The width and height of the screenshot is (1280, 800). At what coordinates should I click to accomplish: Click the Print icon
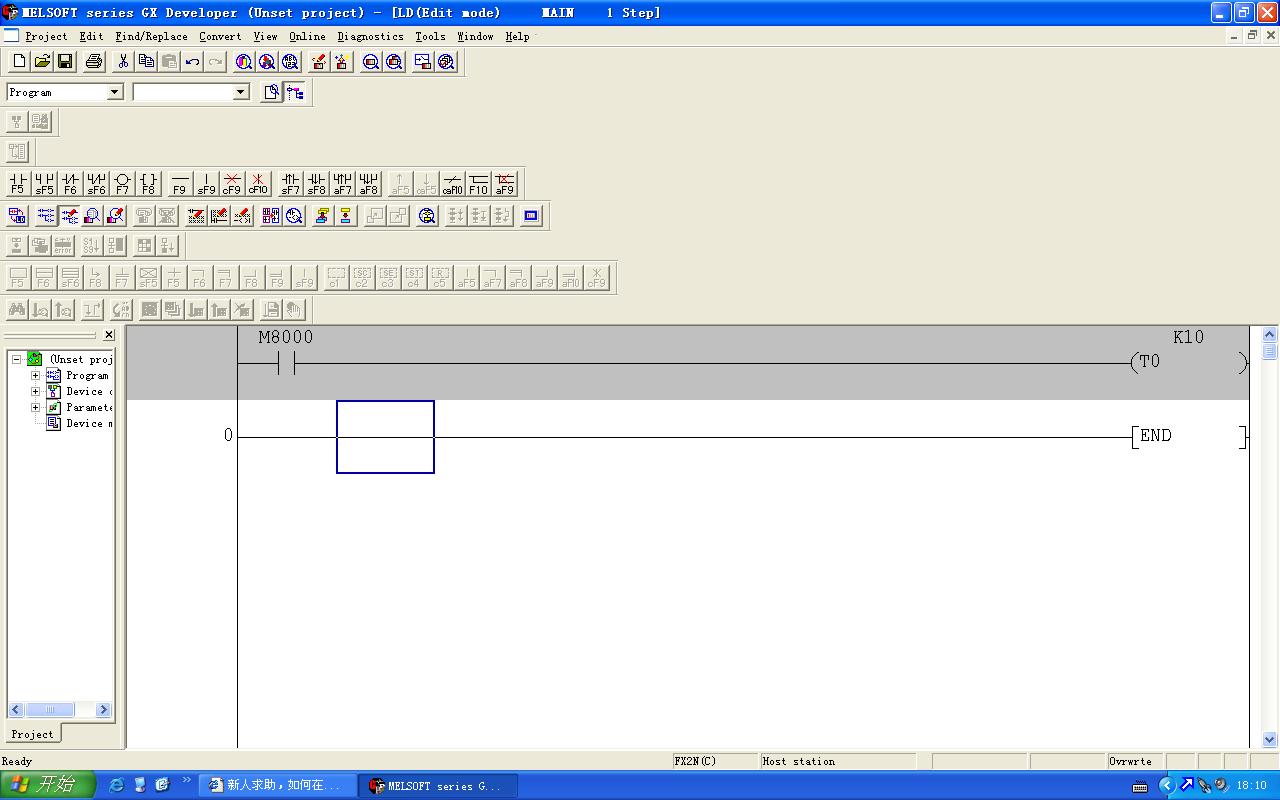tap(94, 62)
